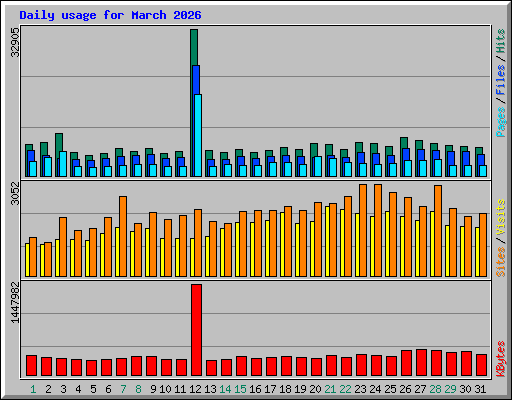512x400 pixels.
Task: Click the chart title Daily usage for March 2026
Action: tap(110, 15)
